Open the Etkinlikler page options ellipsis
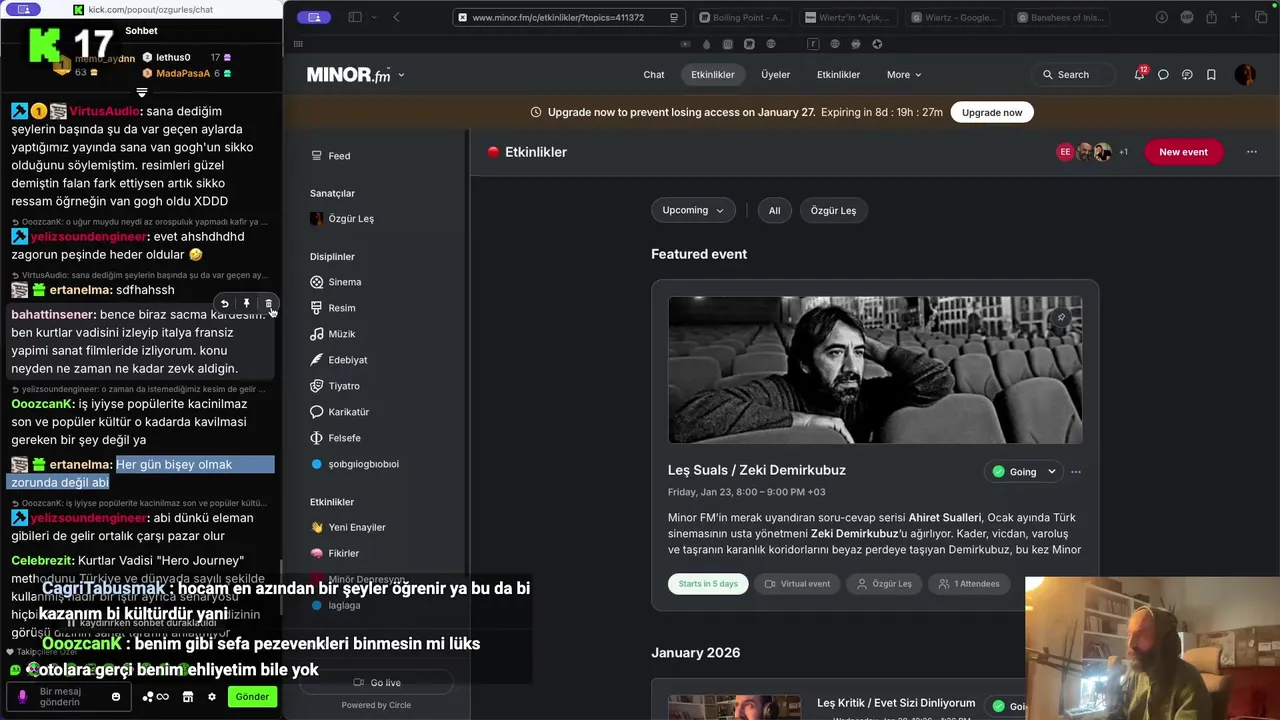Viewport: 1280px width, 720px height. pos(1251,152)
